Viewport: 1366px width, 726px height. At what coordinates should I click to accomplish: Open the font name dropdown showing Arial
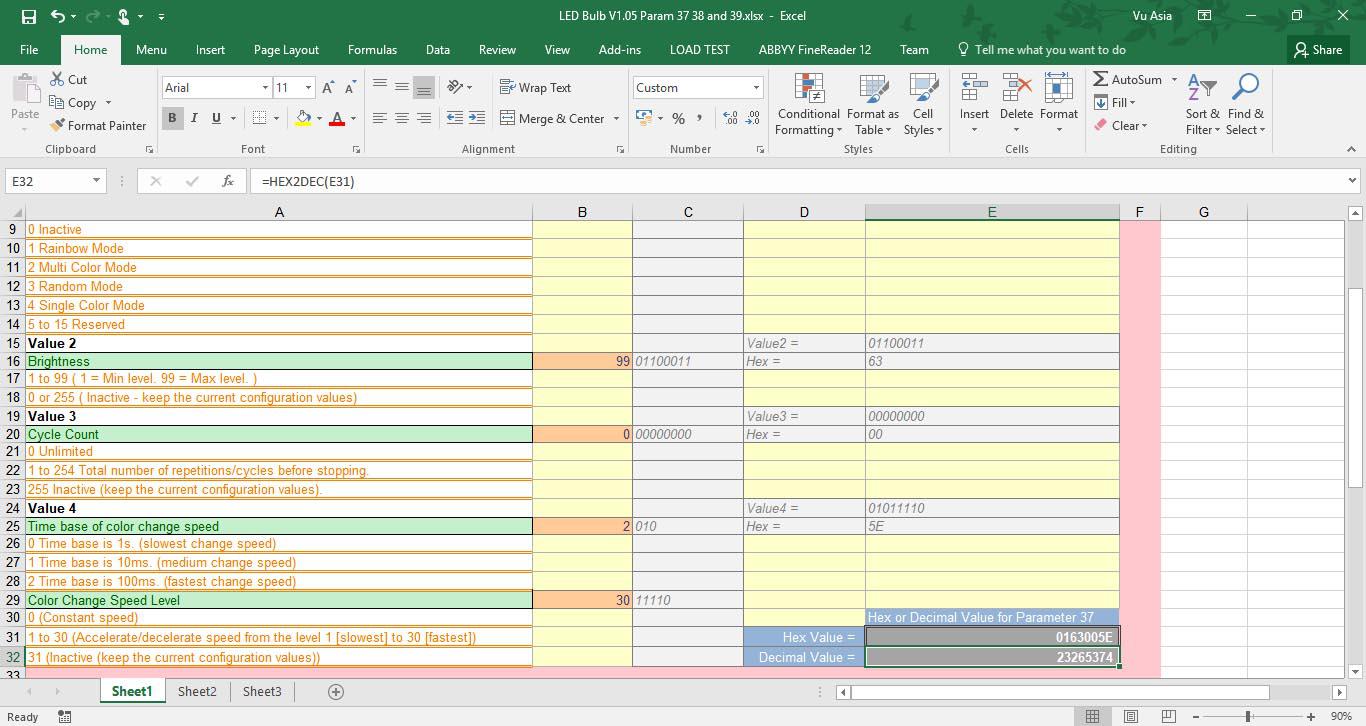tap(265, 88)
